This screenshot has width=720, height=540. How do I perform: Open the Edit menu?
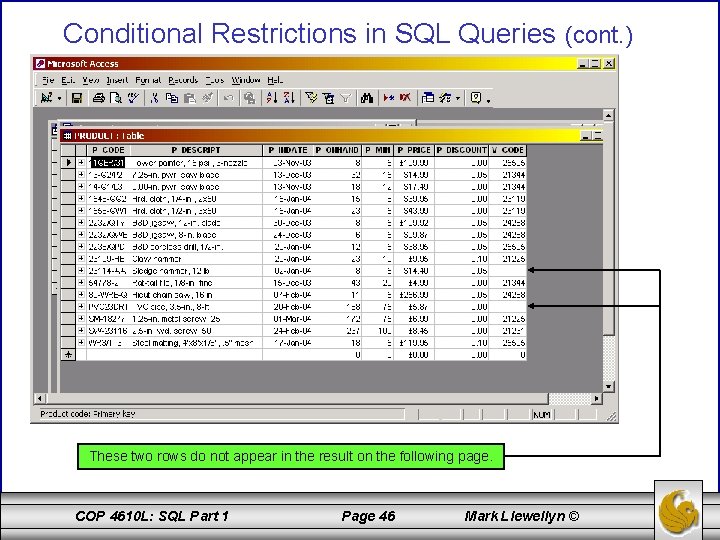pyautogui.click(x=68, y=80)
